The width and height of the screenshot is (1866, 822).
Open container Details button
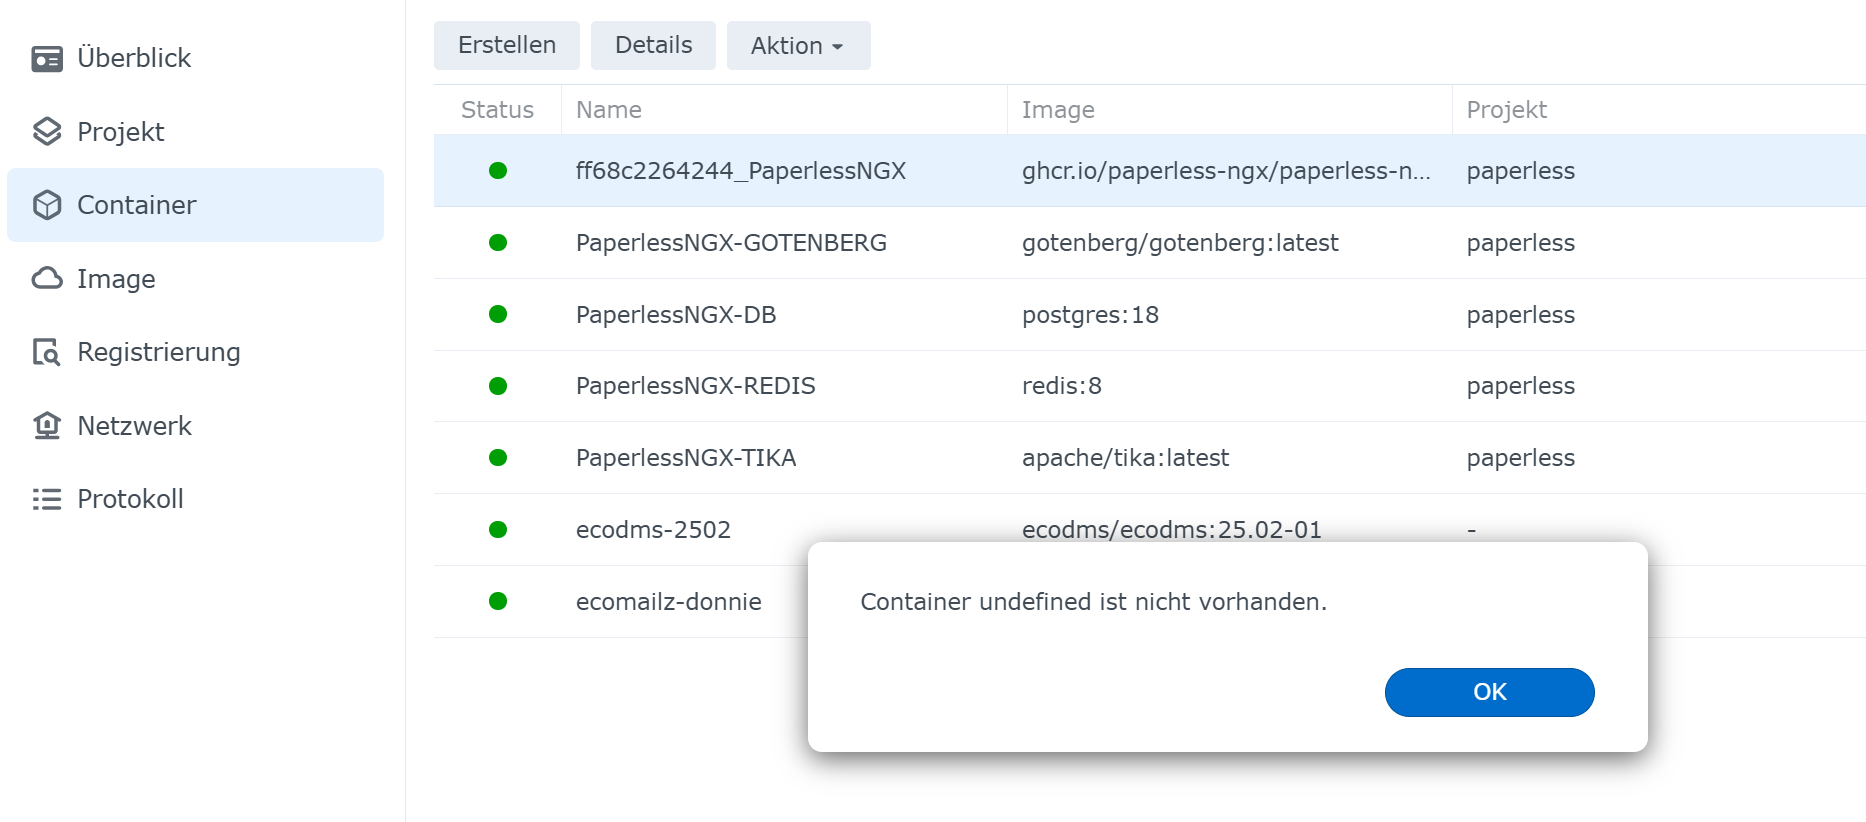tap(653, 46)
